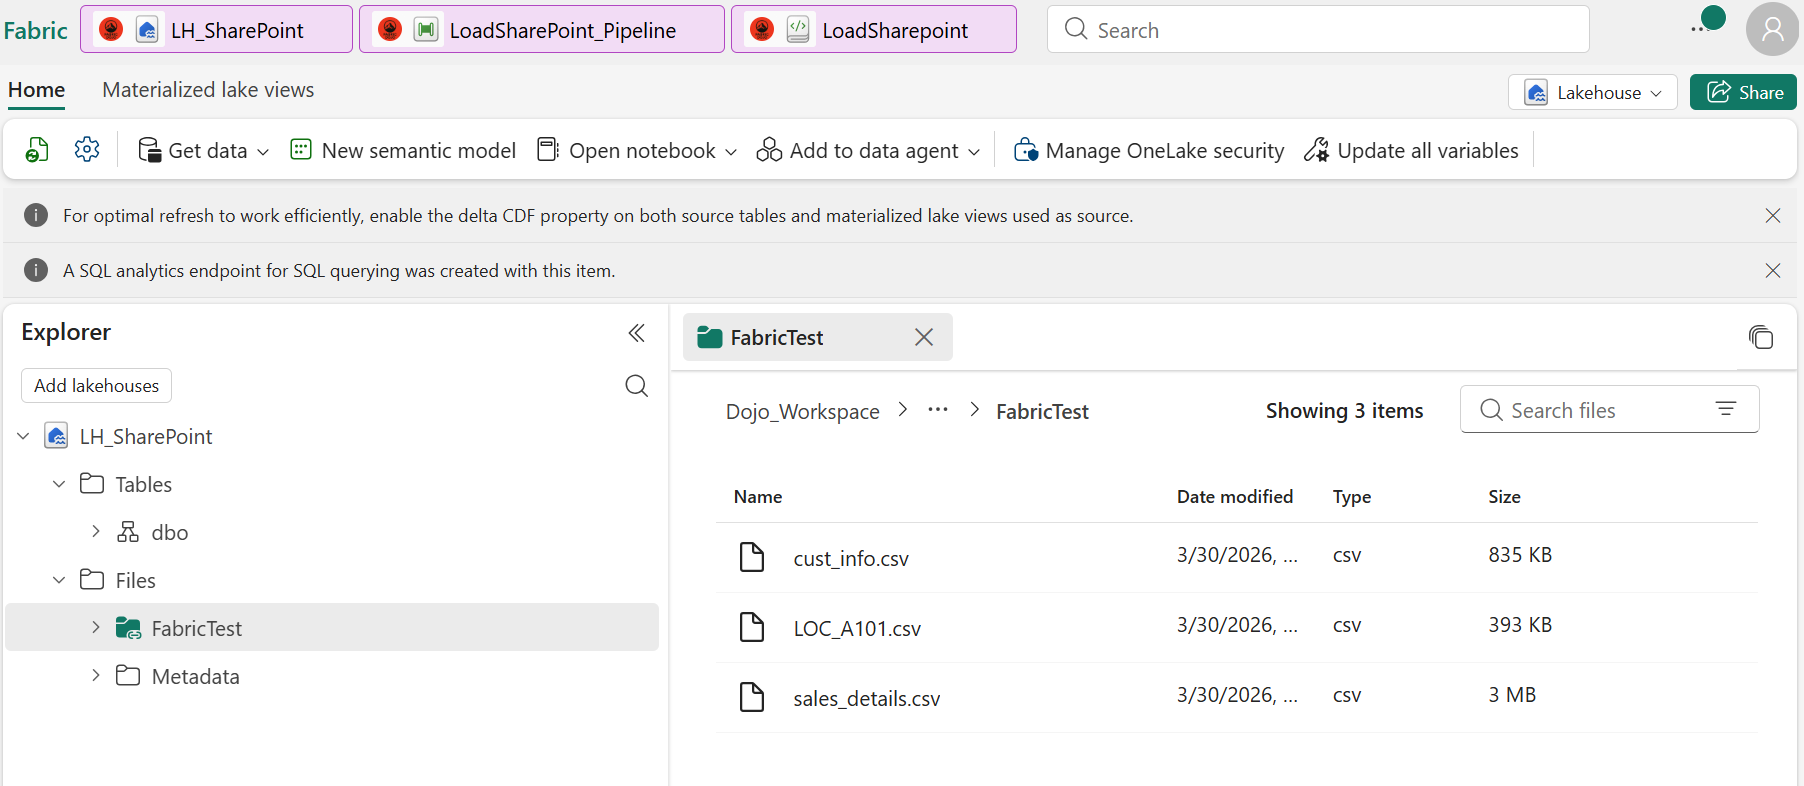
Task: Switch to the LoadSharepoint notebook tab
Action: point(873,29)
